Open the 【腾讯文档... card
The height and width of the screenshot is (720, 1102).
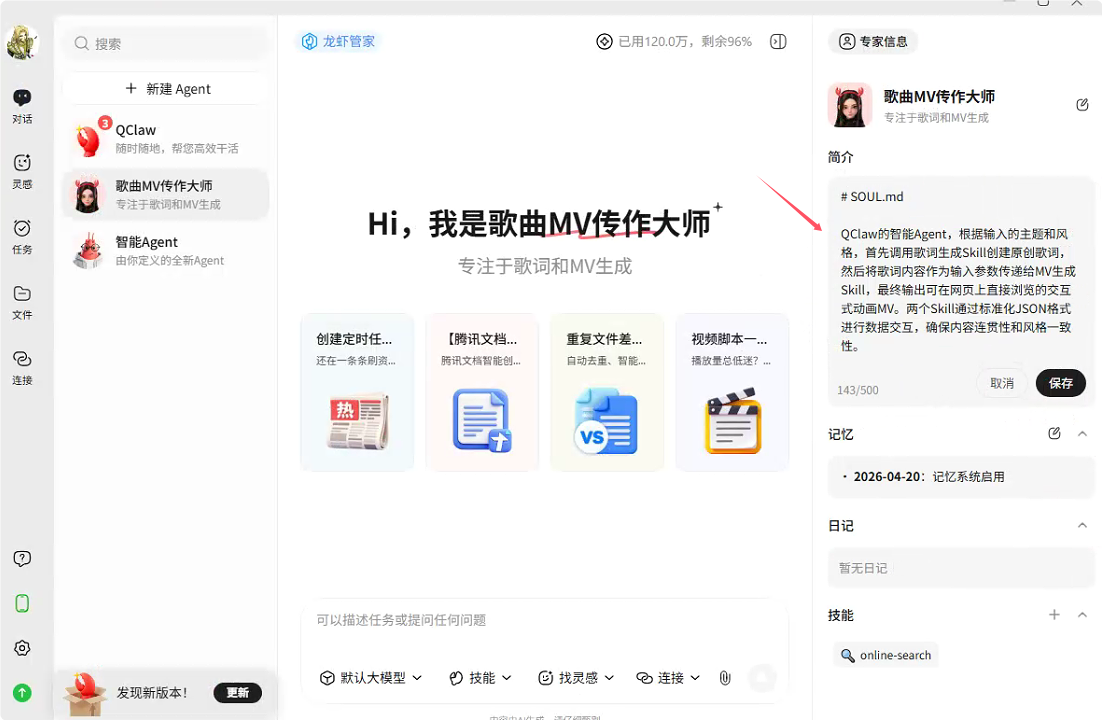click(482, 392)
